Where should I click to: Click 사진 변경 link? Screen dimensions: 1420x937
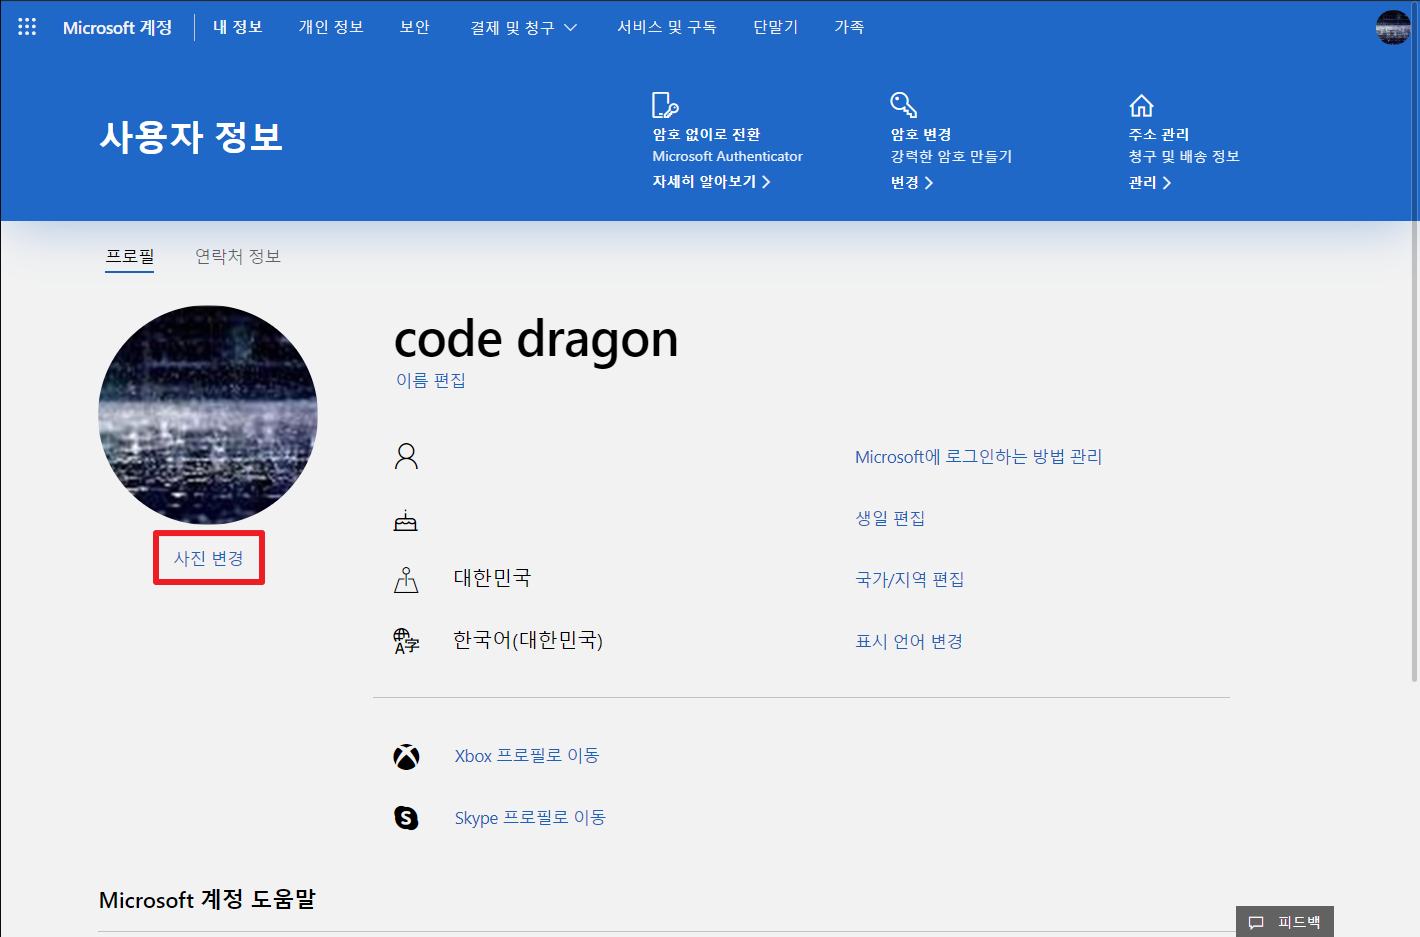coord(209,558)
